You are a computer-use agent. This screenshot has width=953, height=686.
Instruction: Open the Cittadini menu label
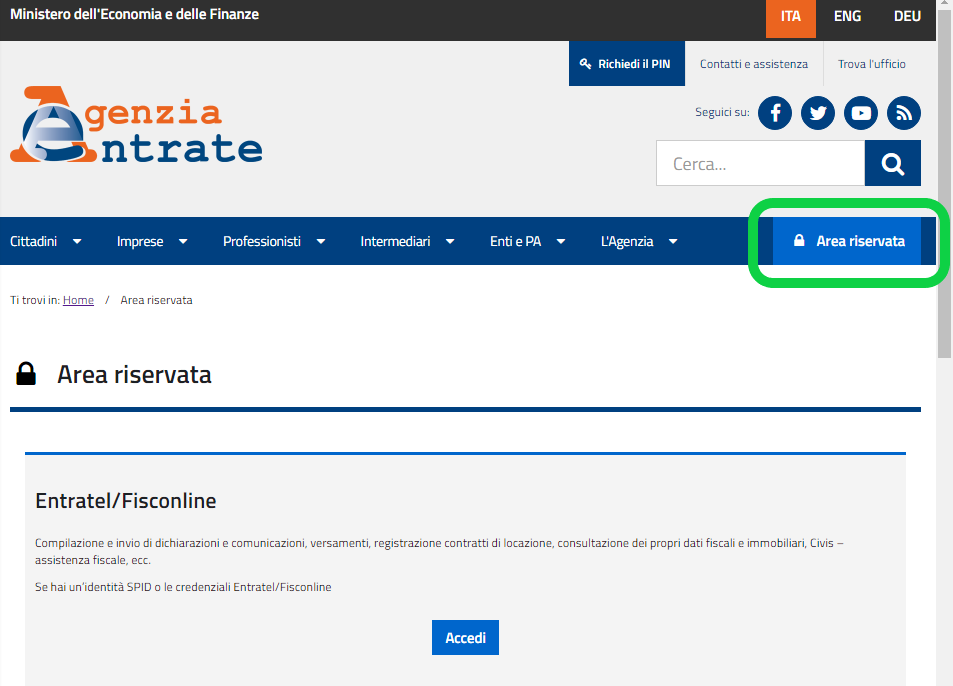[x=33, y=241]
